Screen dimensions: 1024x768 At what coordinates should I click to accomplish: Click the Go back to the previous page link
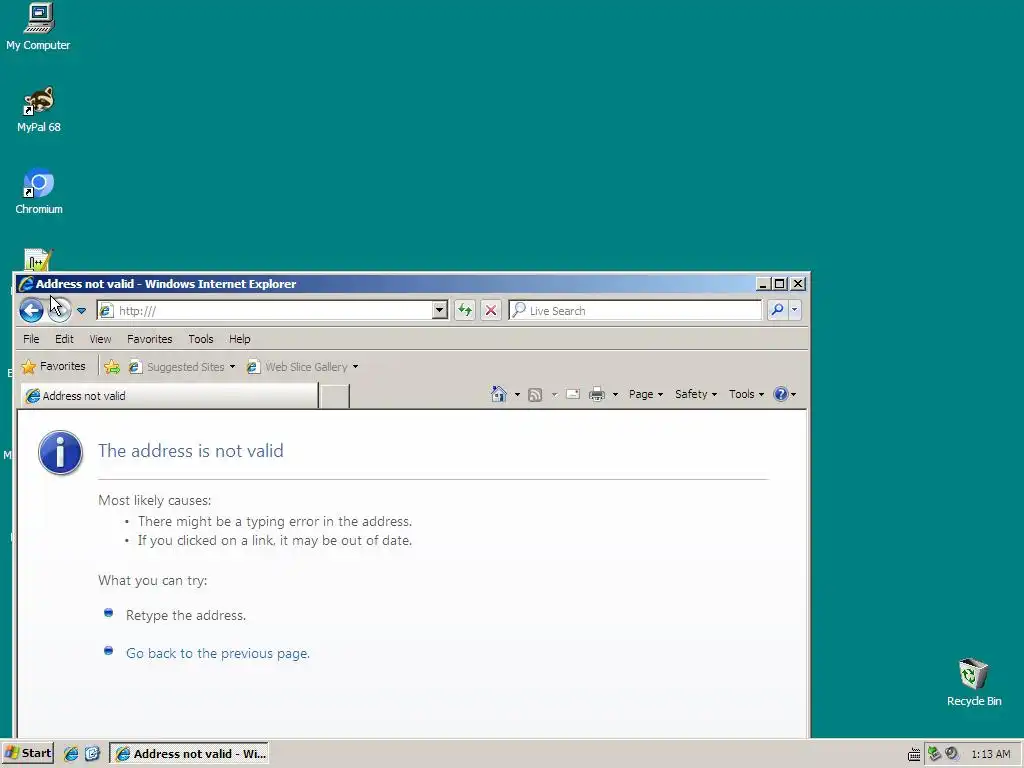(x=217, y=653)
